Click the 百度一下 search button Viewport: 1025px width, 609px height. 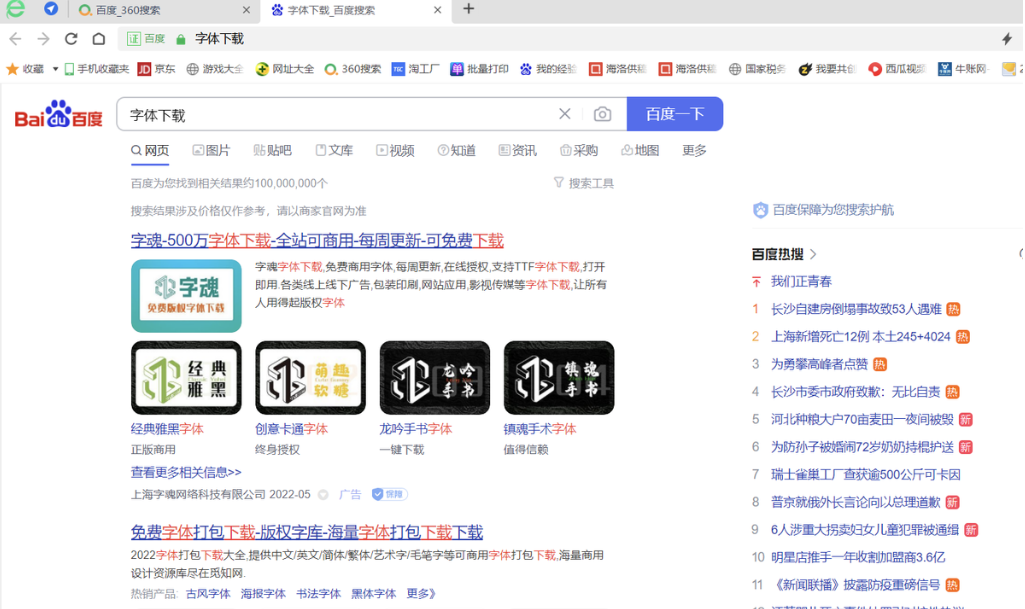tap(675, 114)
